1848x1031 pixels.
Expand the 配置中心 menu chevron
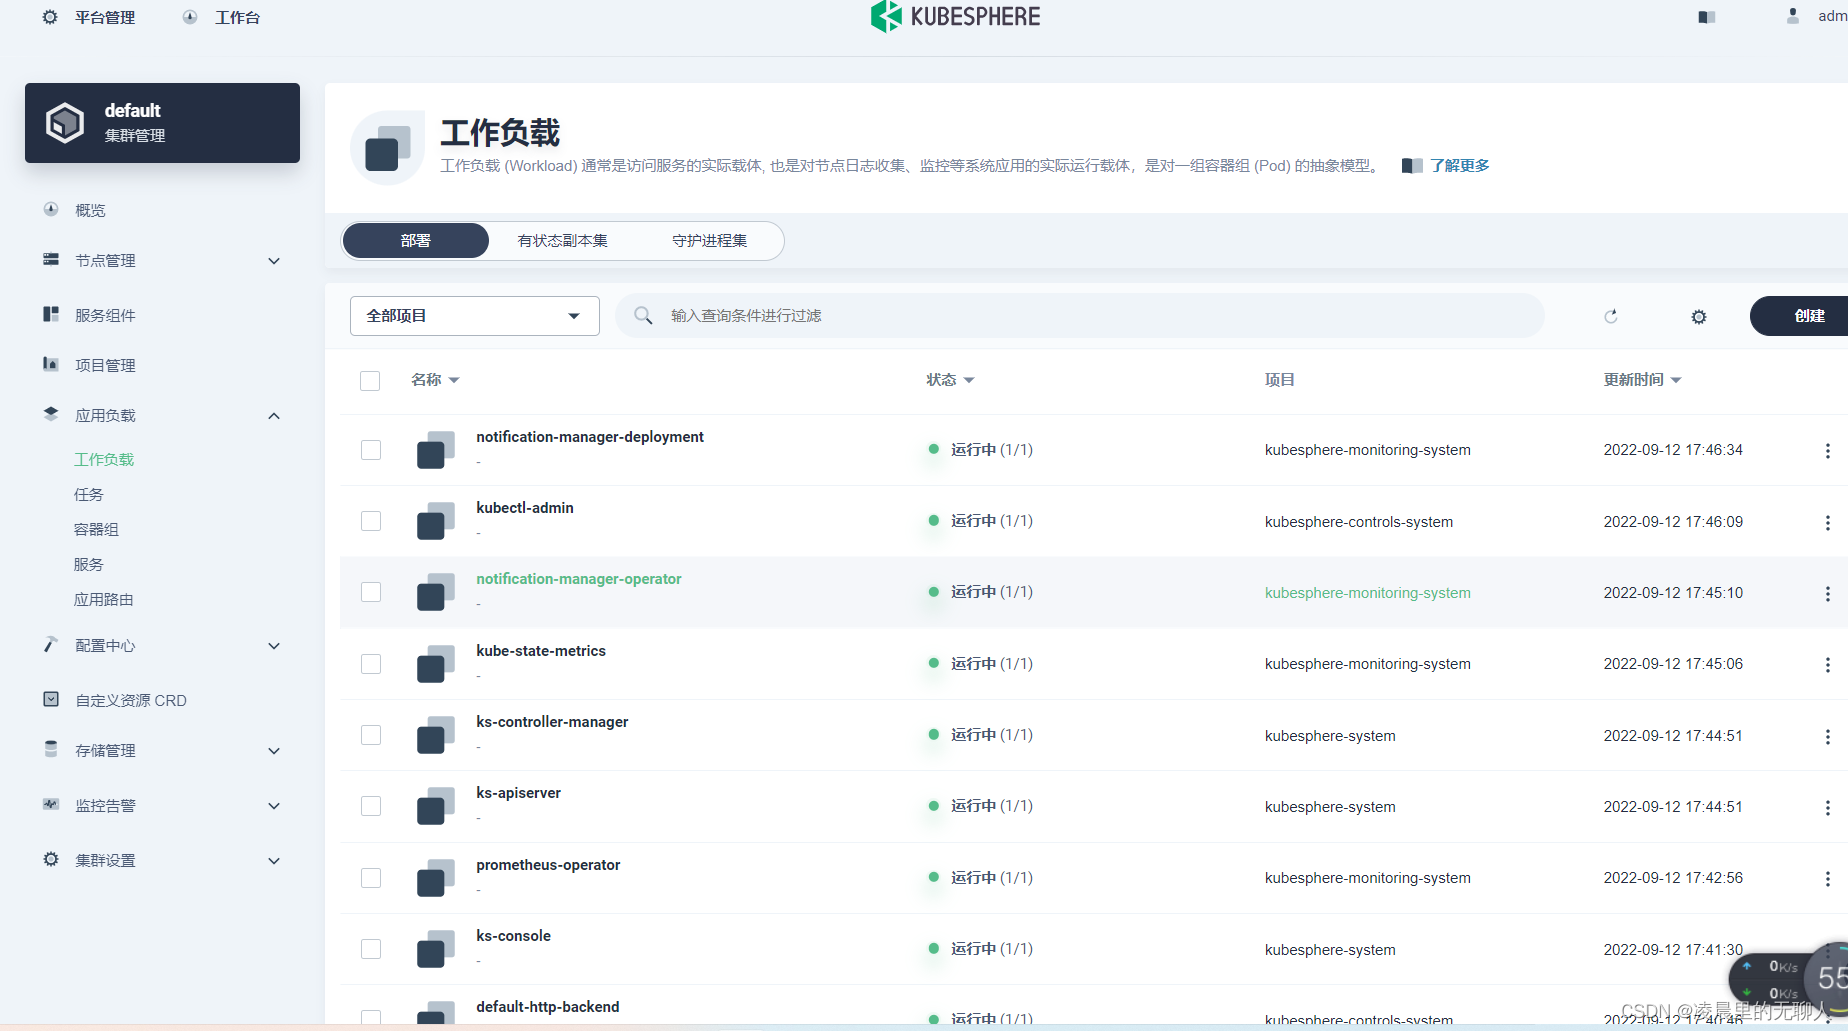(x=274, y=646)
